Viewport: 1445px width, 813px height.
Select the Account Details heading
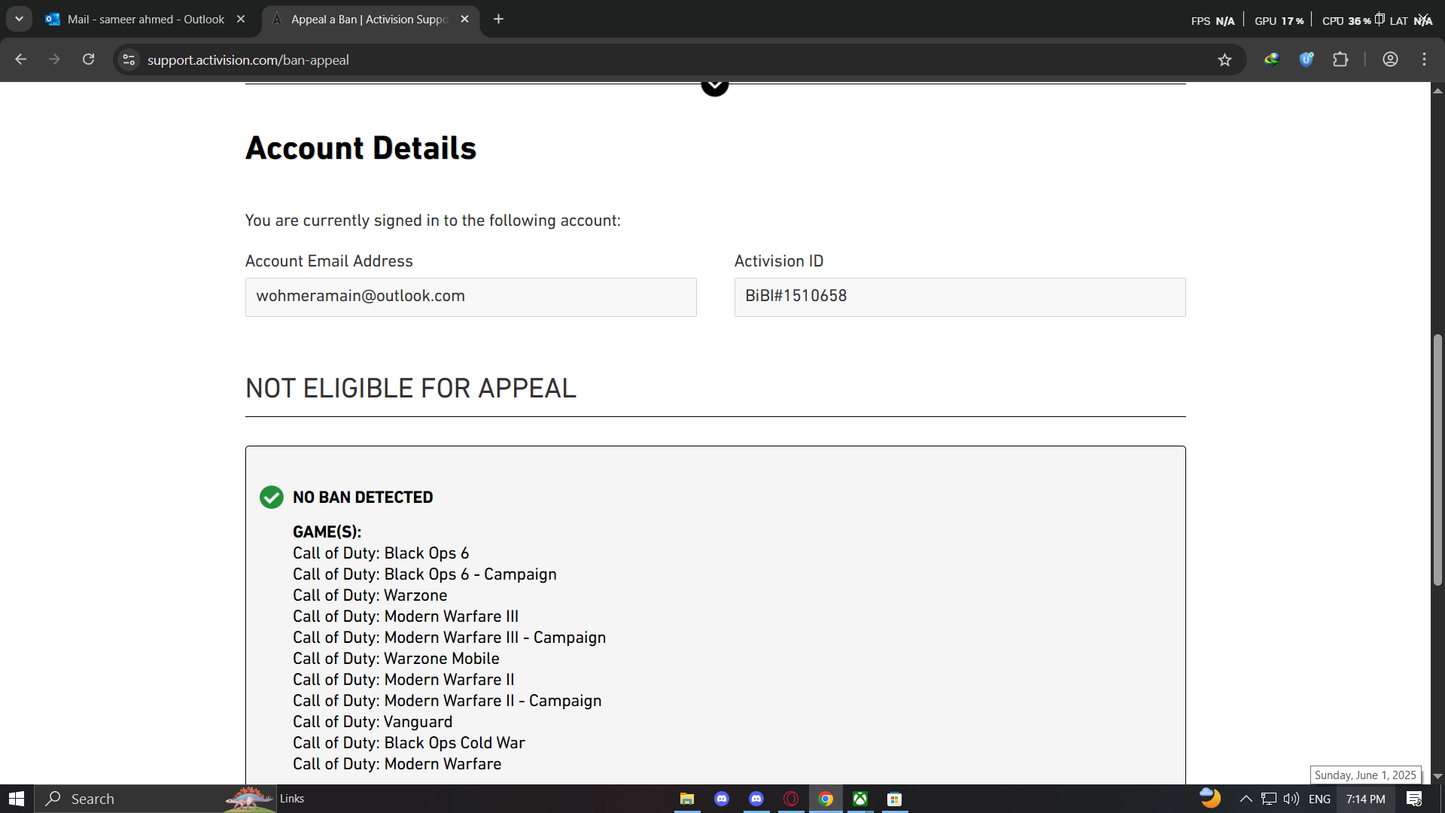[x=361, y=148]
